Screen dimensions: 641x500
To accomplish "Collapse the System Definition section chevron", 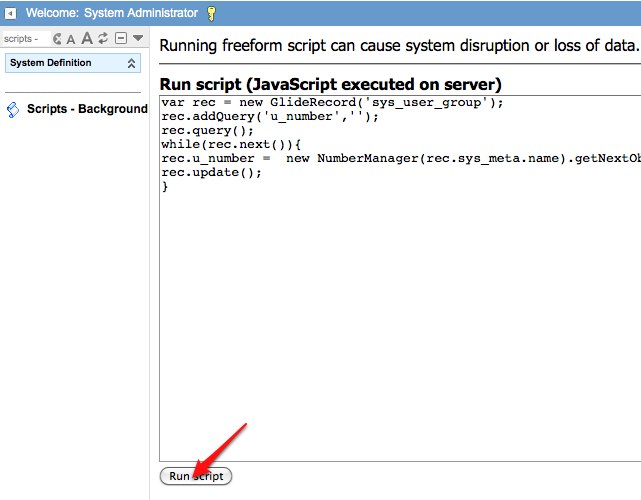I will click(131, 63).
